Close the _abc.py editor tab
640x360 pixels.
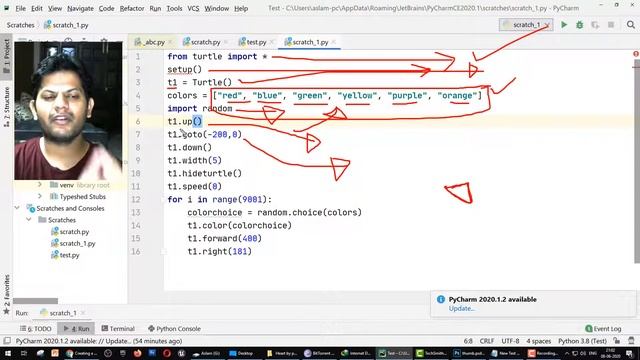coord(171,42)
